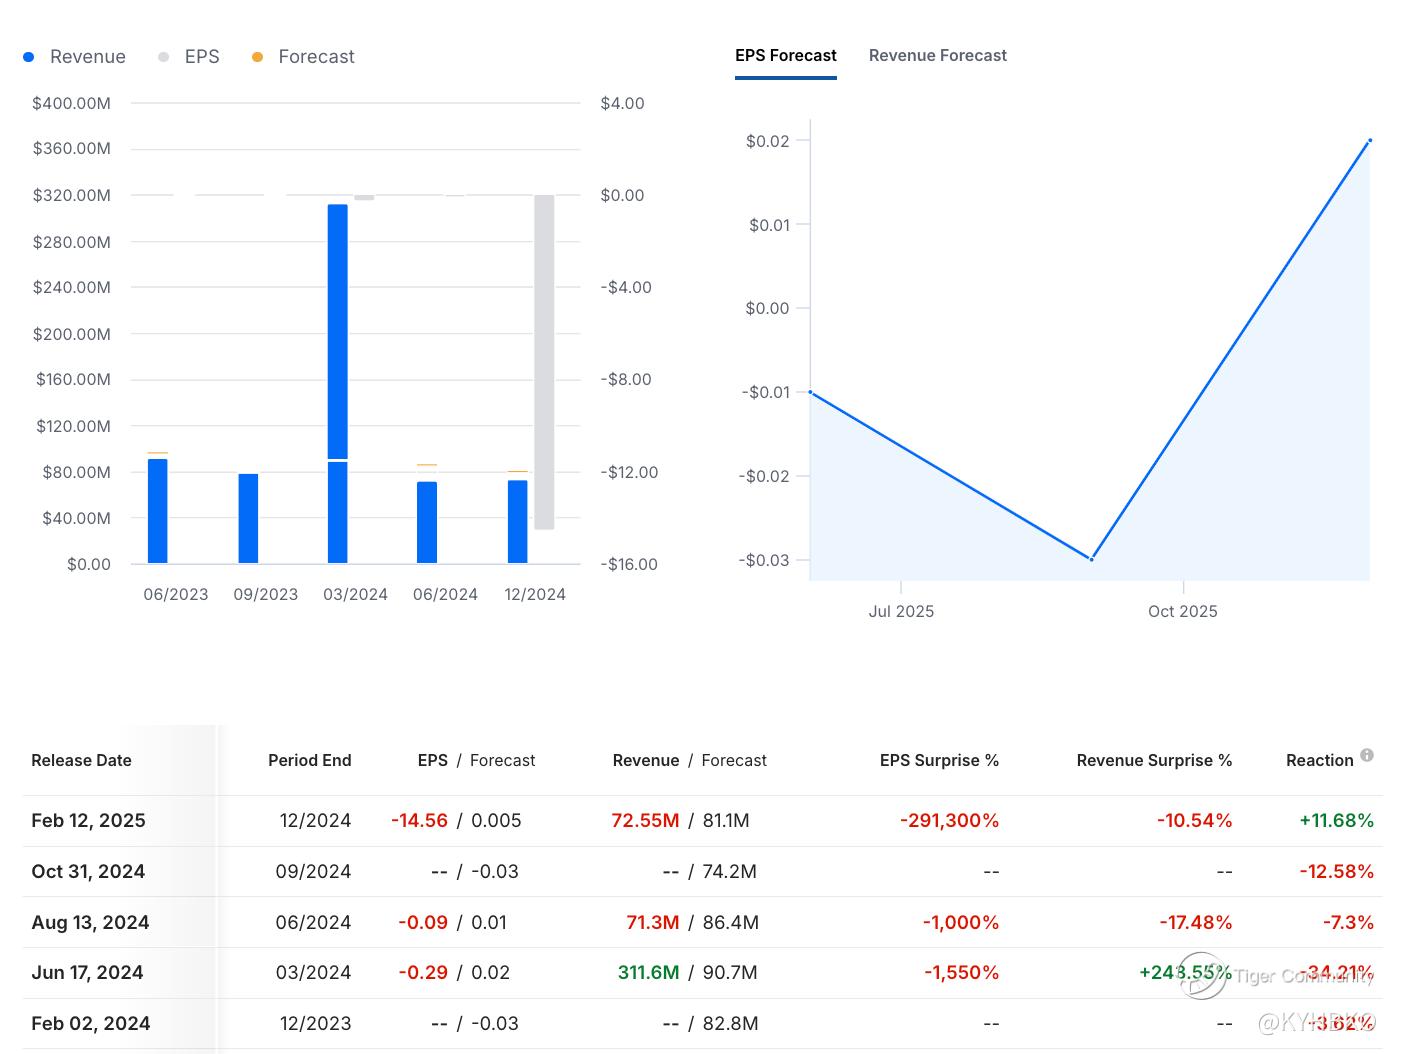Viewport: 1404px width, 1054px height.
Task: Click the 09/2023 revenue bar
Action: (x=248, y=518)
